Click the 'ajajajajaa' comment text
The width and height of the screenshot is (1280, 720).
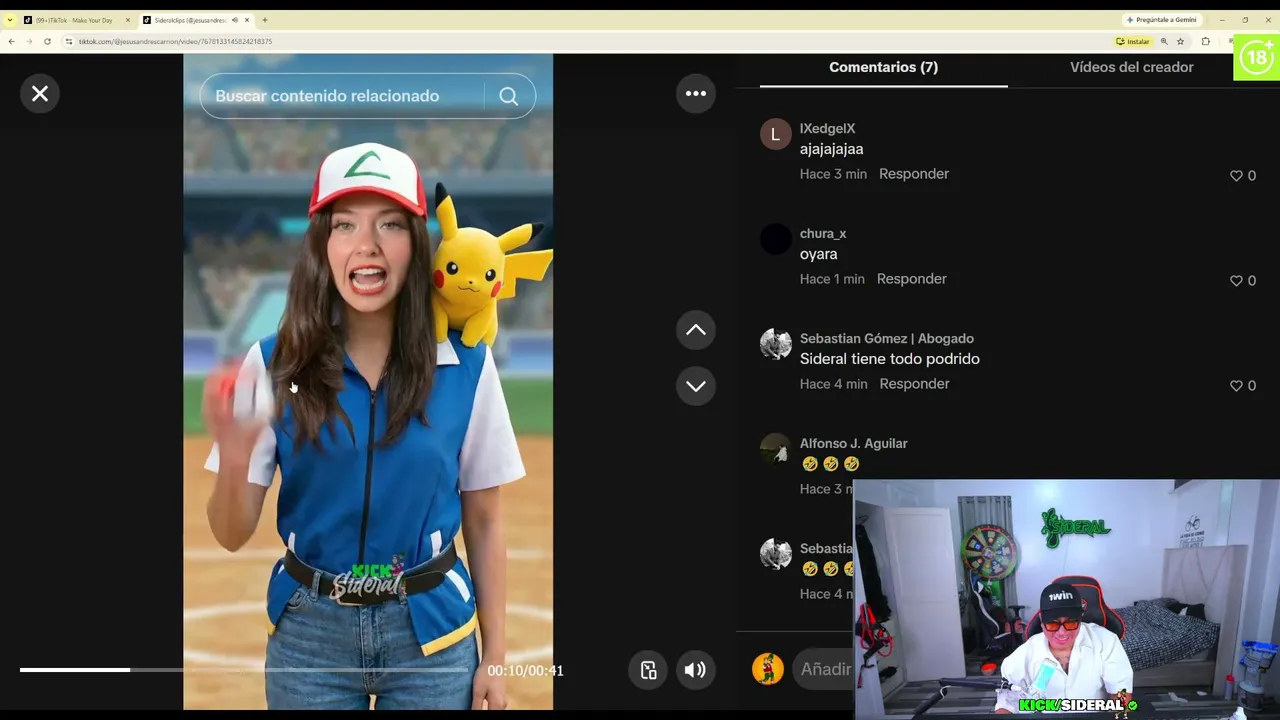(831, 149)
